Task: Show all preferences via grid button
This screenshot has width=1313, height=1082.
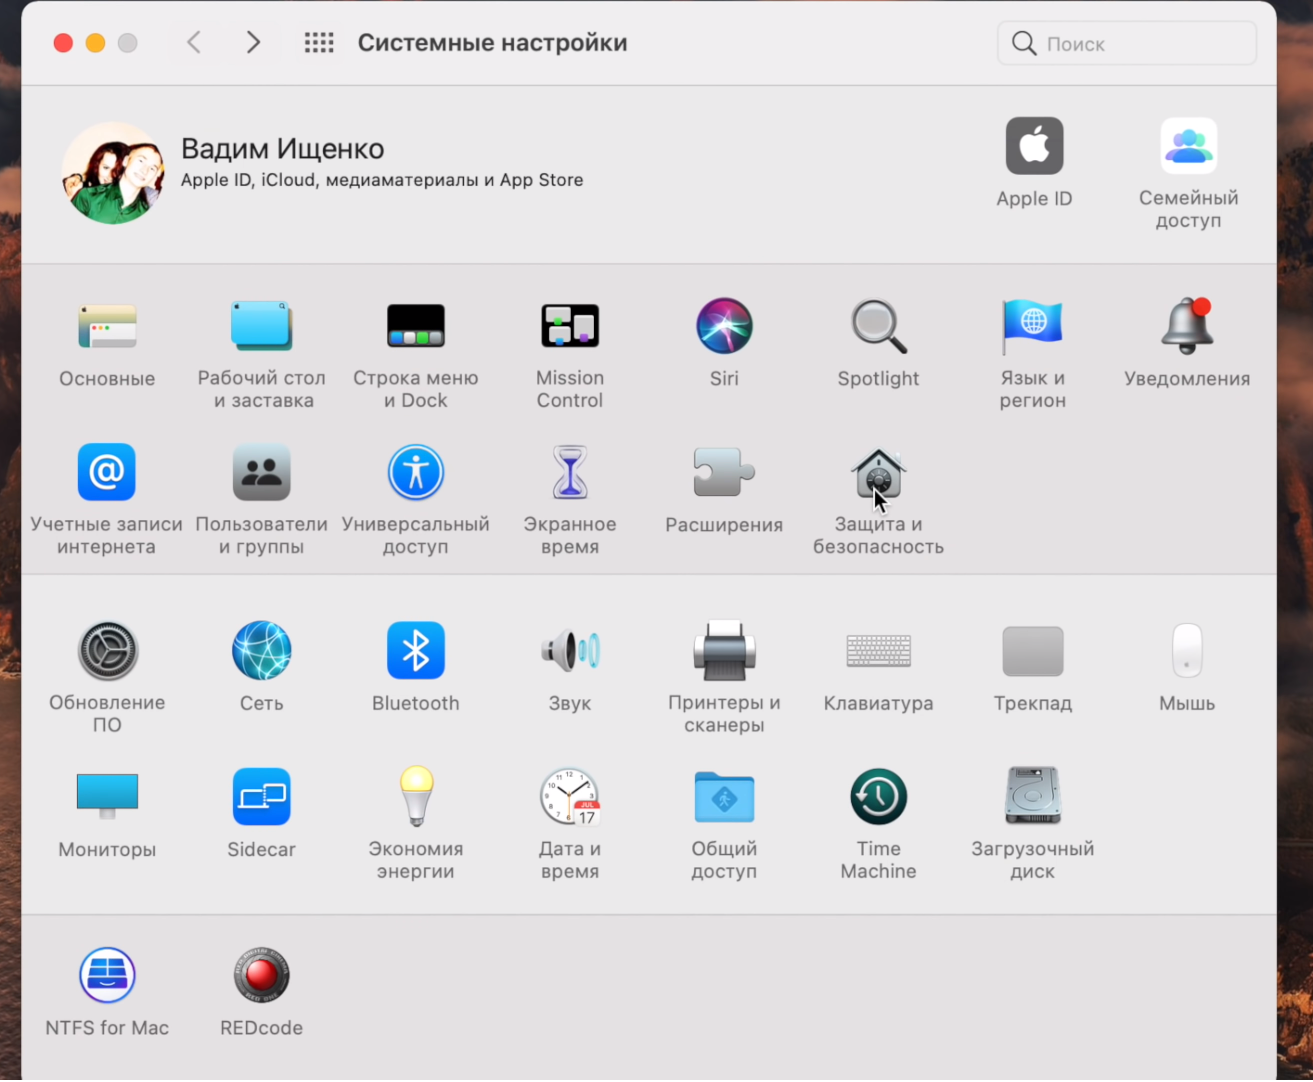Action: point(319,42)
